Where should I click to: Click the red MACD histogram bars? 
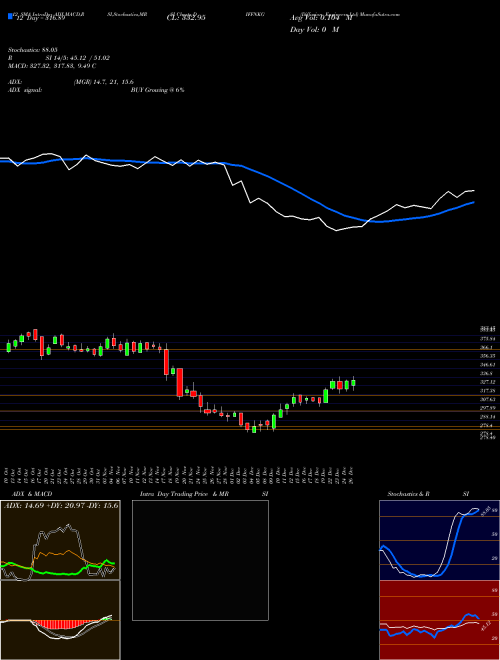tap(63, 625)
